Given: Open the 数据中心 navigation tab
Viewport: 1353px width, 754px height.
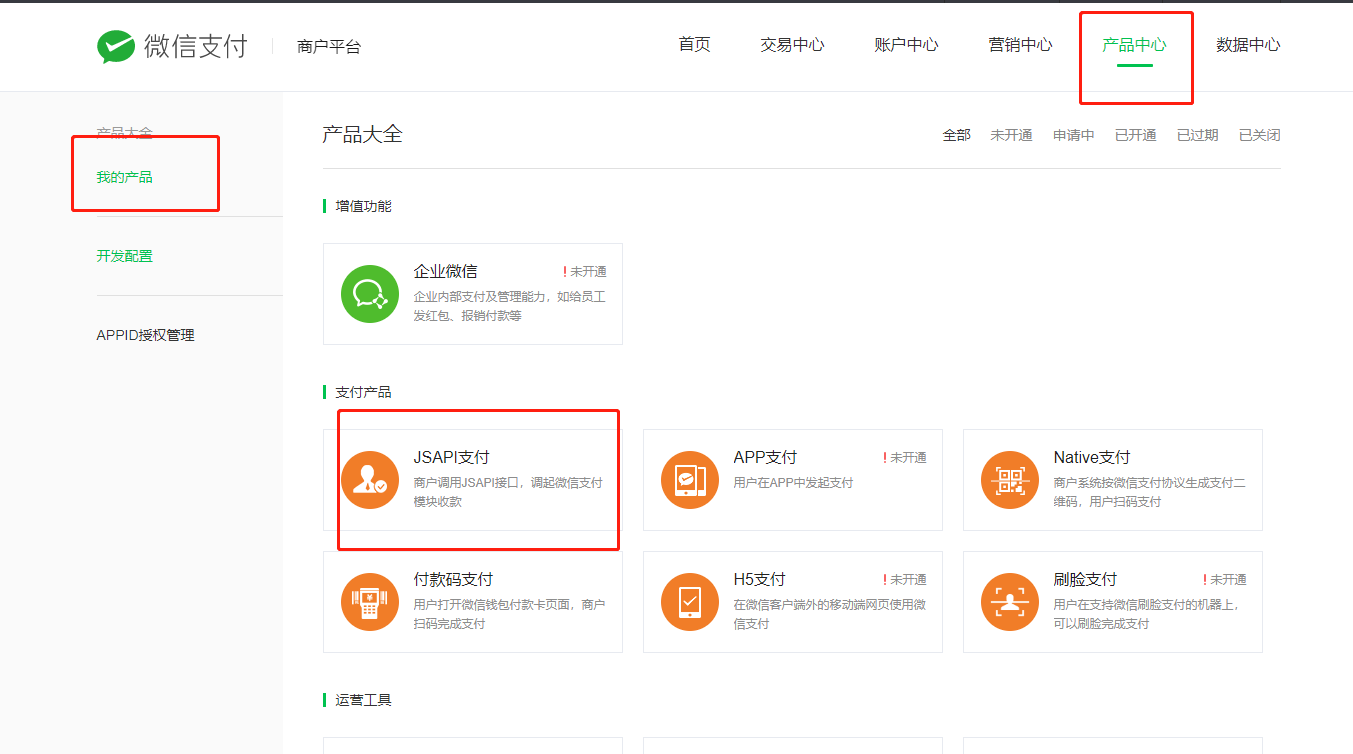Looking at the screenshot, I should pos(1248,44).
